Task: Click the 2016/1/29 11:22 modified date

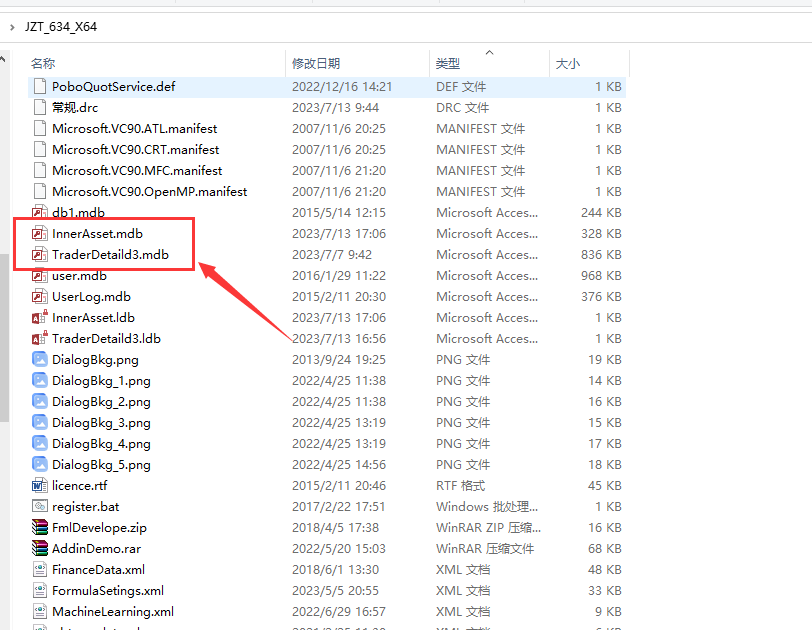Action: 339,276
